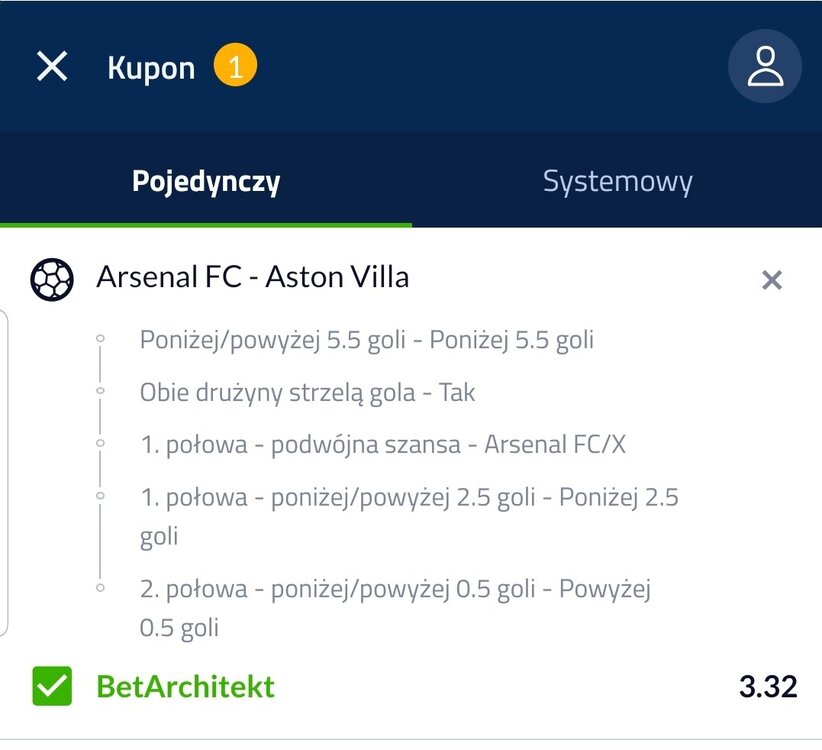Image resolution: width=822 pixels, height=750 pixels.
Task: Select the Arsenal FC - Aston Villa match title
Action: (253, 277)
